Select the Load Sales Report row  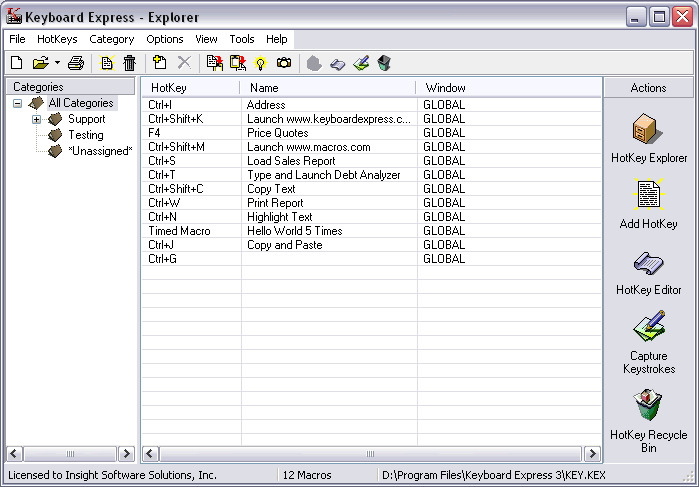coord(371,161)
